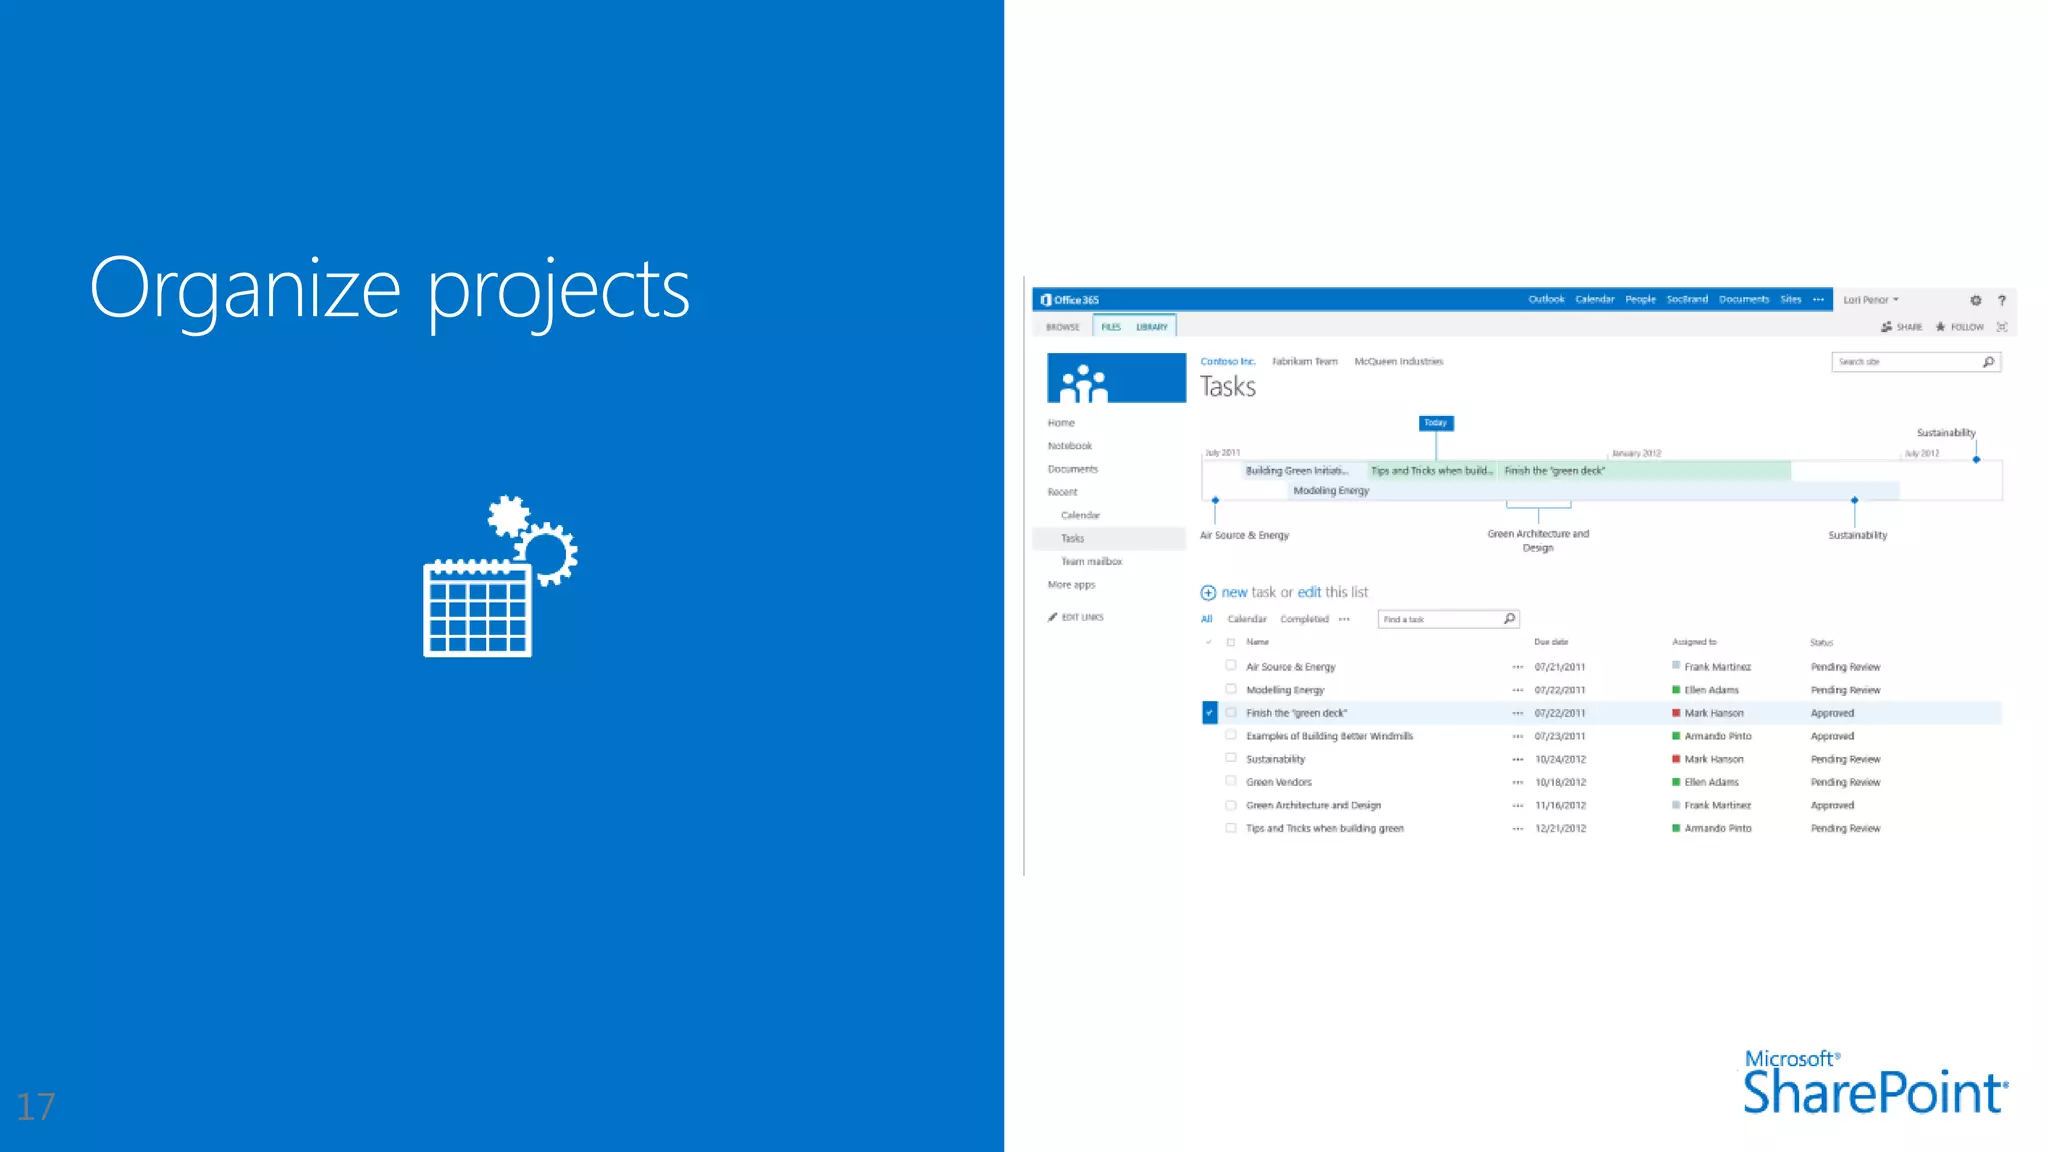The height and width of the screenshot is (1152, 2048).
Task: Click the new task plus icon
Action: [1208, 593]
